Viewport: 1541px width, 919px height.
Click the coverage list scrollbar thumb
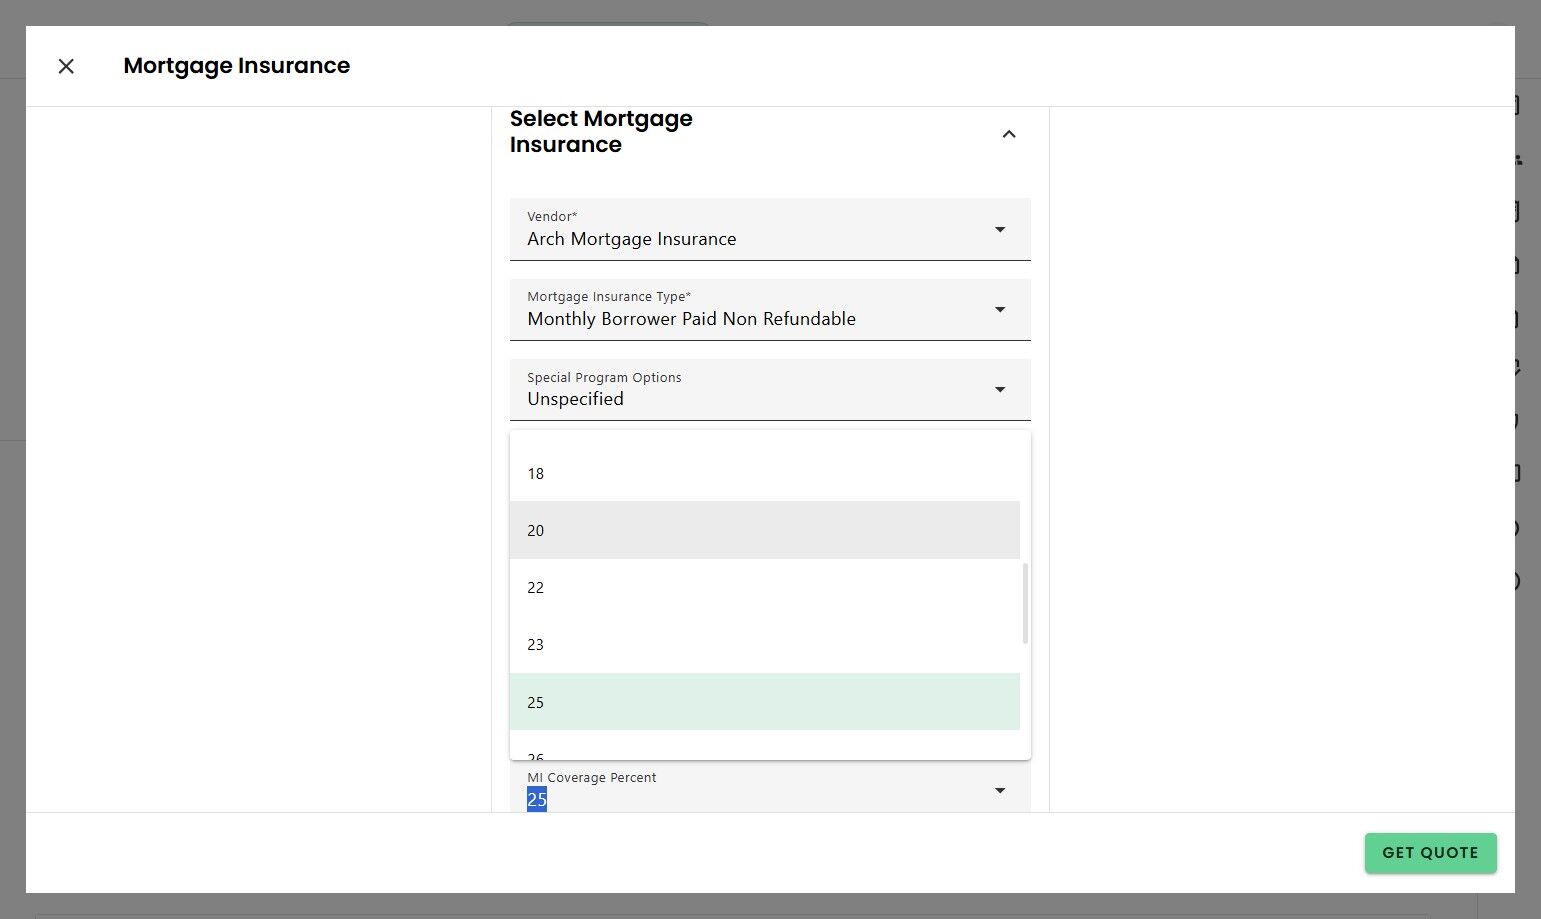click(1025, 603)
